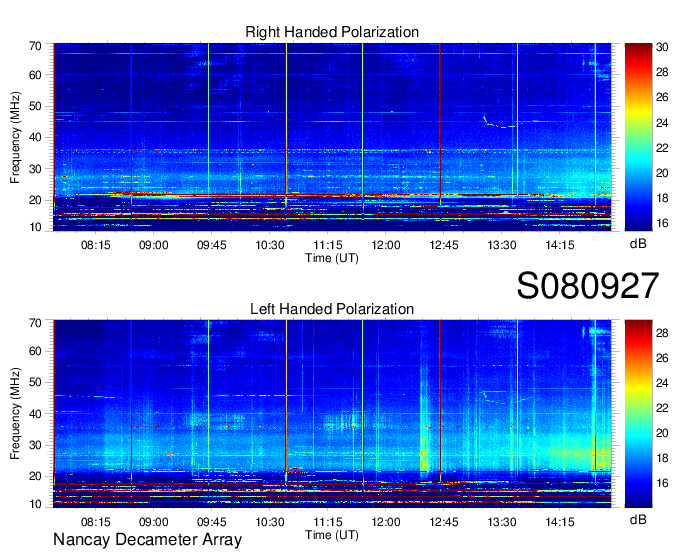Screen dimensions: 680x552
Task: Click "12:45" time tick of Right Handed plot
Action: [x=444, y=245]
